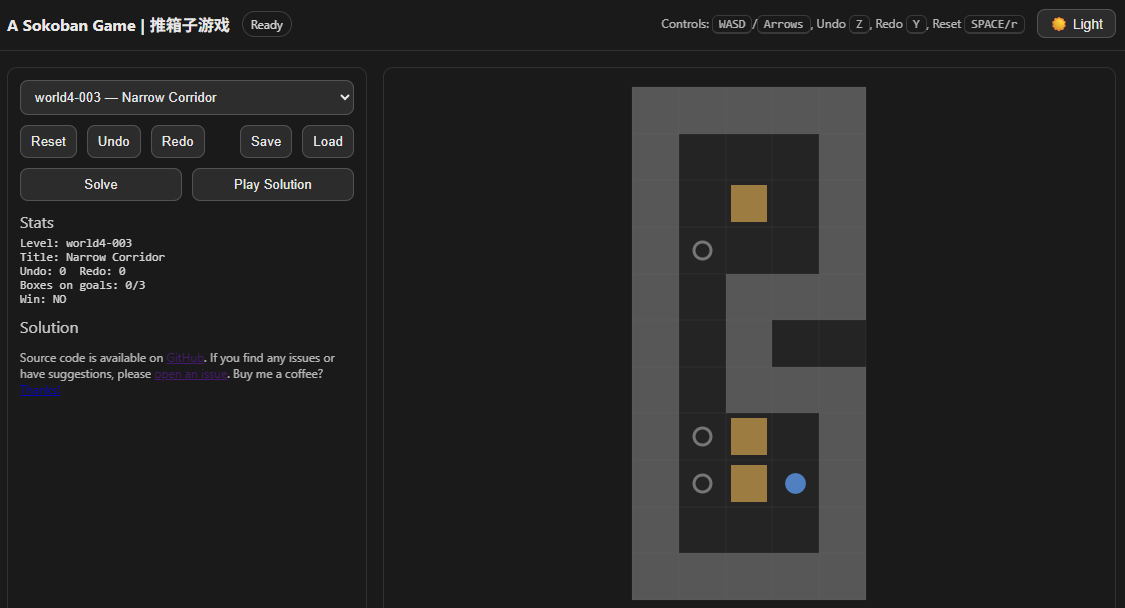Click Play Solution button
Viewport: 1125px width, 608px height.
[273, 184]
